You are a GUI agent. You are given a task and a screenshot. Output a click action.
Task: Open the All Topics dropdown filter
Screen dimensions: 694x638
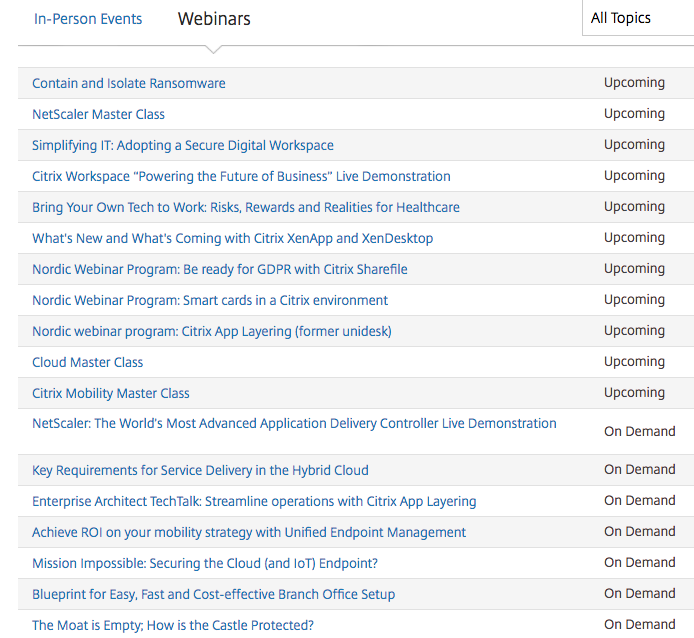[x=638, y=18]
